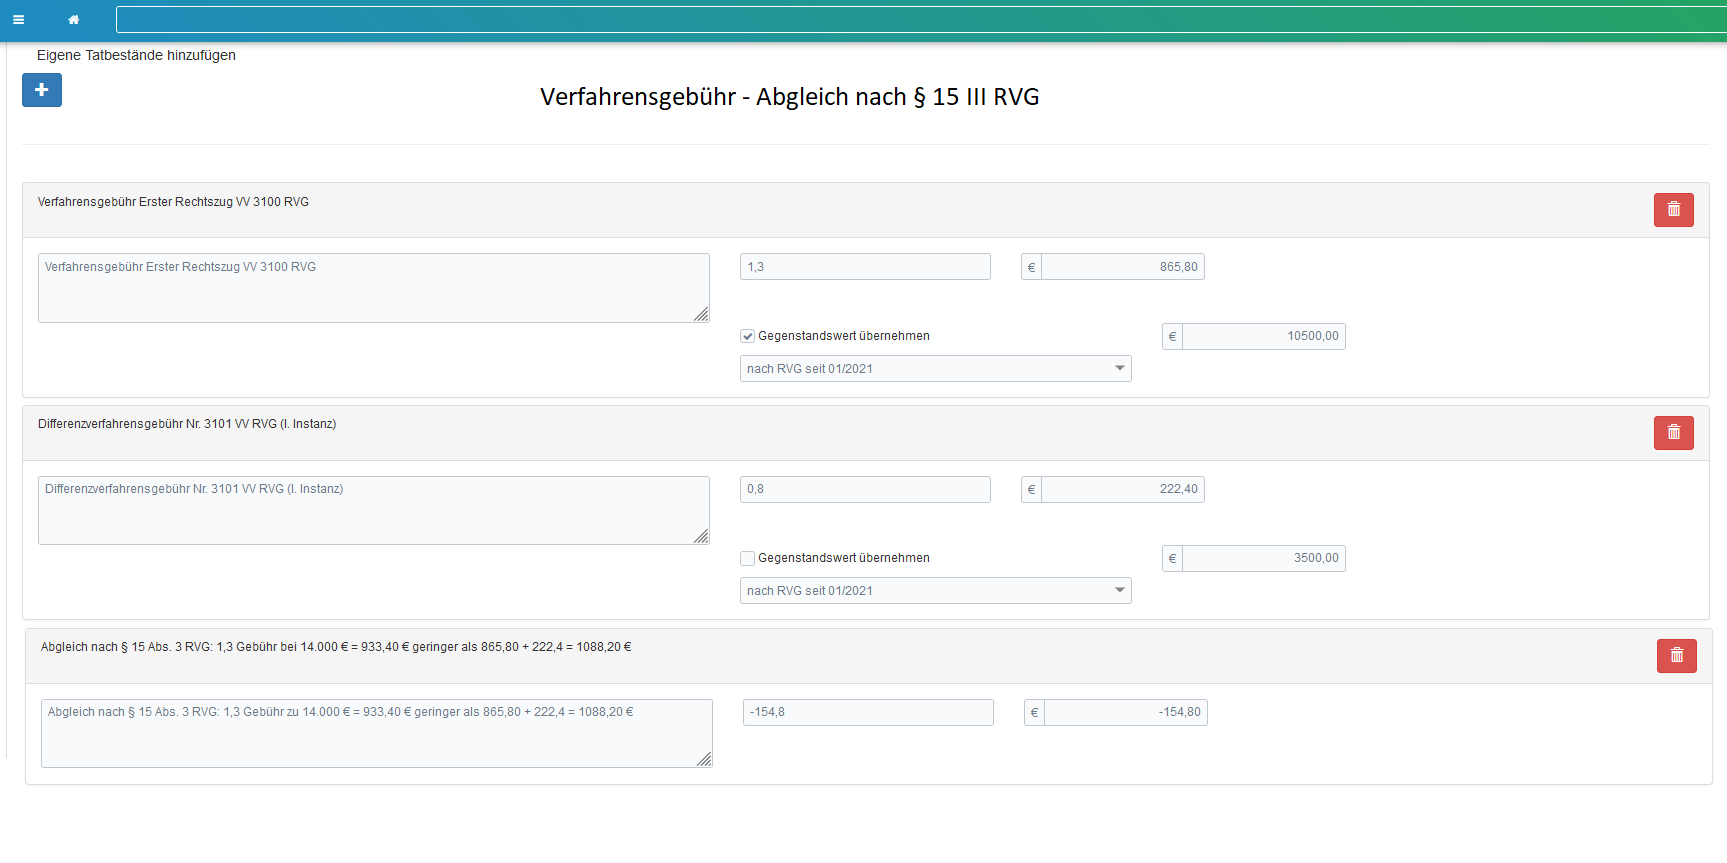Check Gegenstandswert übernehmen for Differenzverfahrensgebühr
The image size is (1727, 863).
748,558
